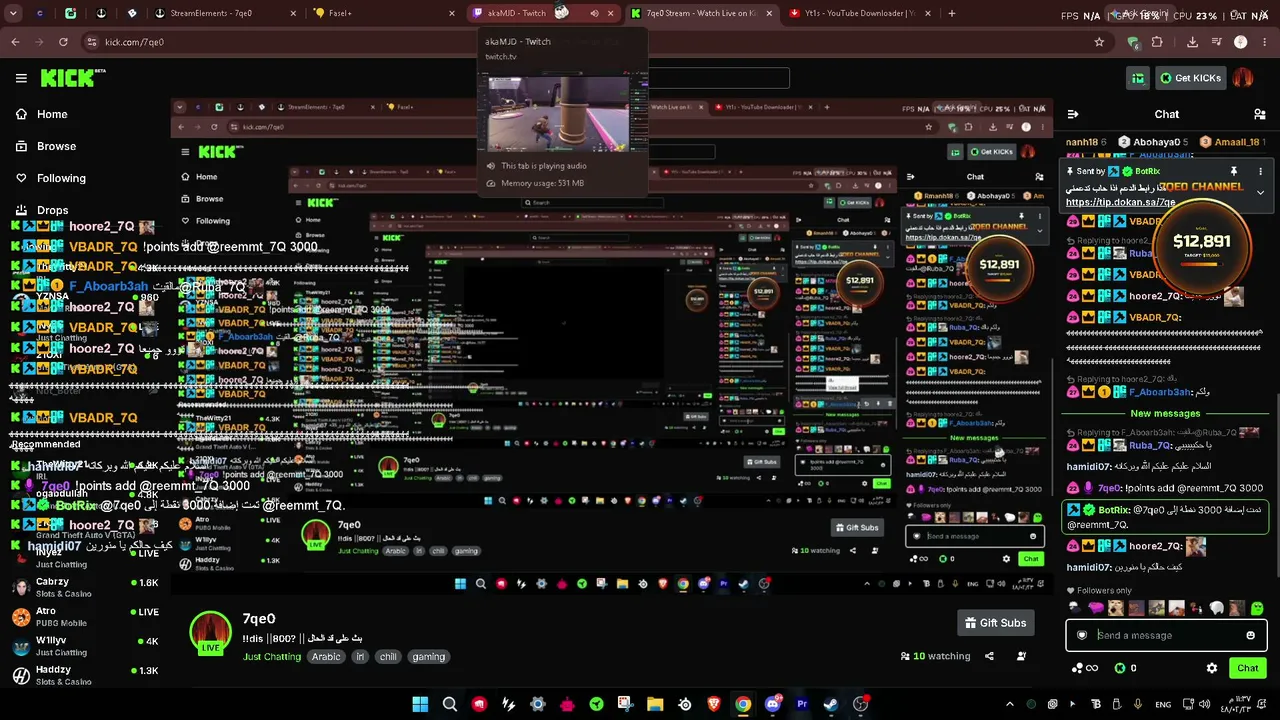Switch to the Fasel+ browser tab
This screenshot has height=720, width=1280.
click(382, 13)
